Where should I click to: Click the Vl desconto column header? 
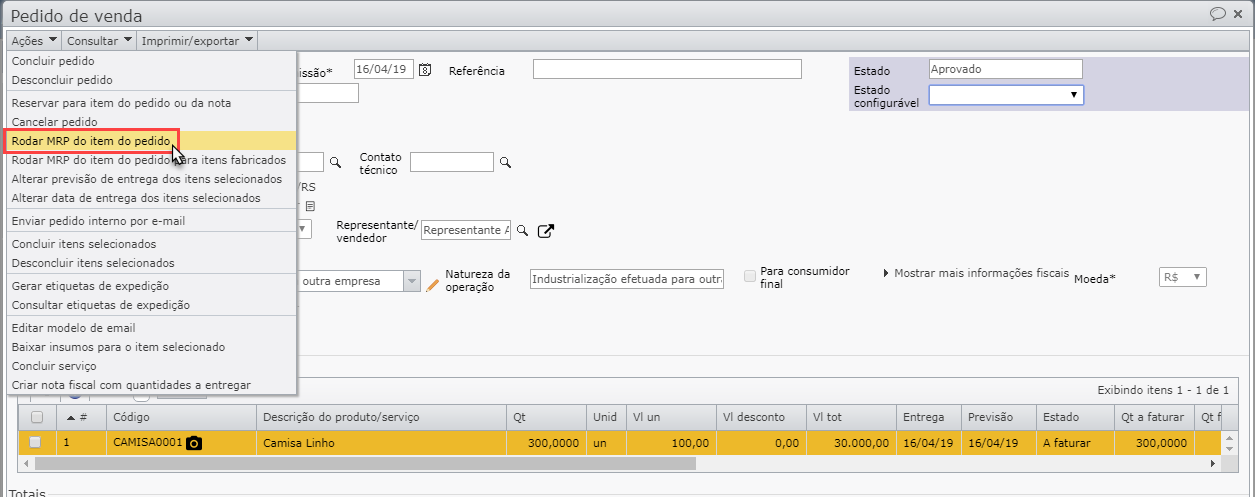coord(760,417)
